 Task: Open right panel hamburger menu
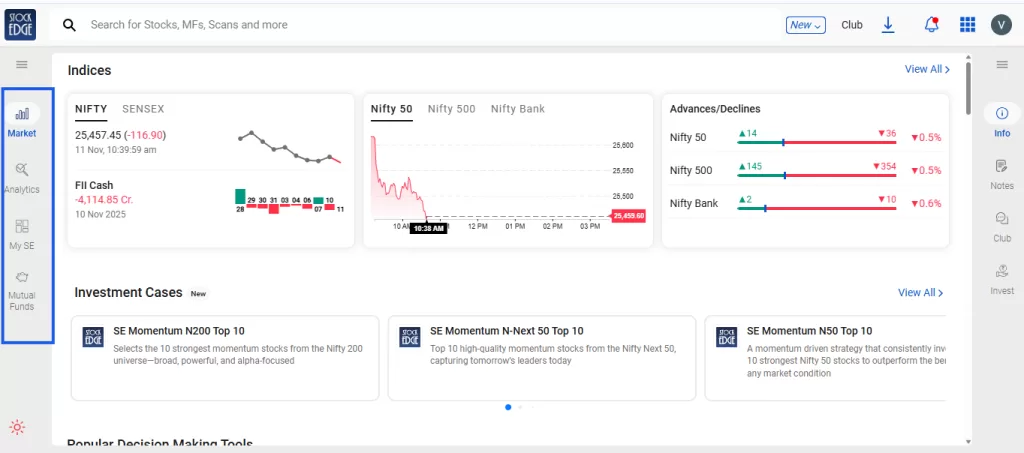tap(1002, 64)
